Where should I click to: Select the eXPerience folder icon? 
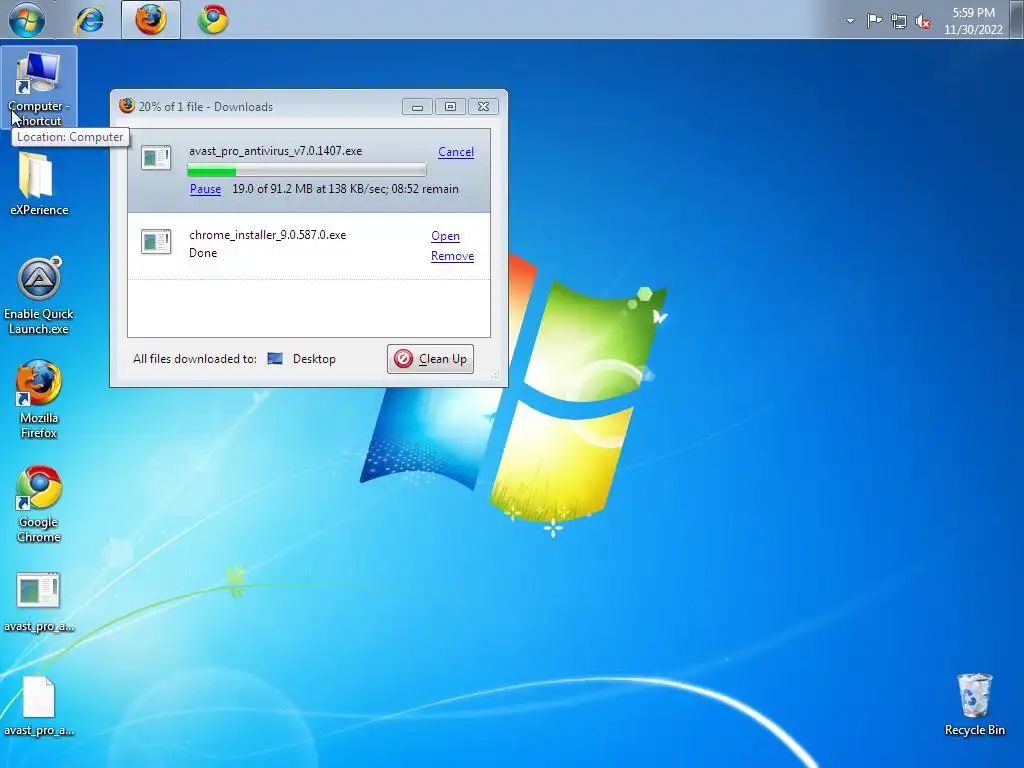pos(39,184)
